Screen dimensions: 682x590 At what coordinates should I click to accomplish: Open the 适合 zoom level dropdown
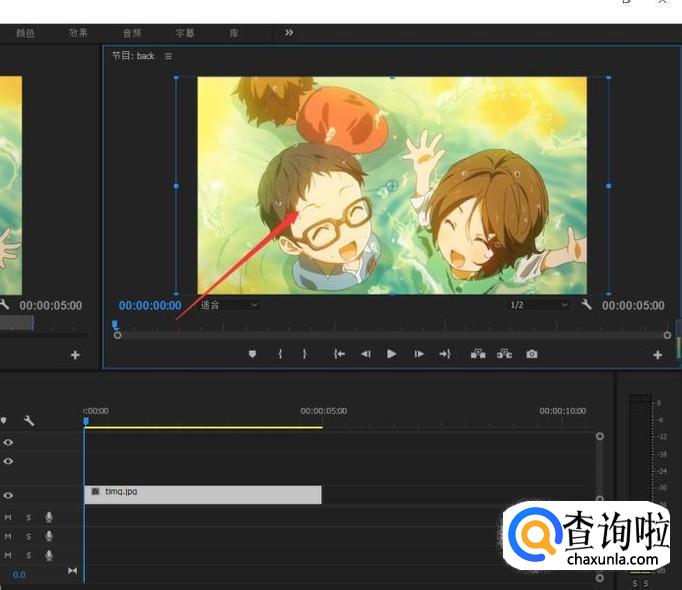pos(229,304)
